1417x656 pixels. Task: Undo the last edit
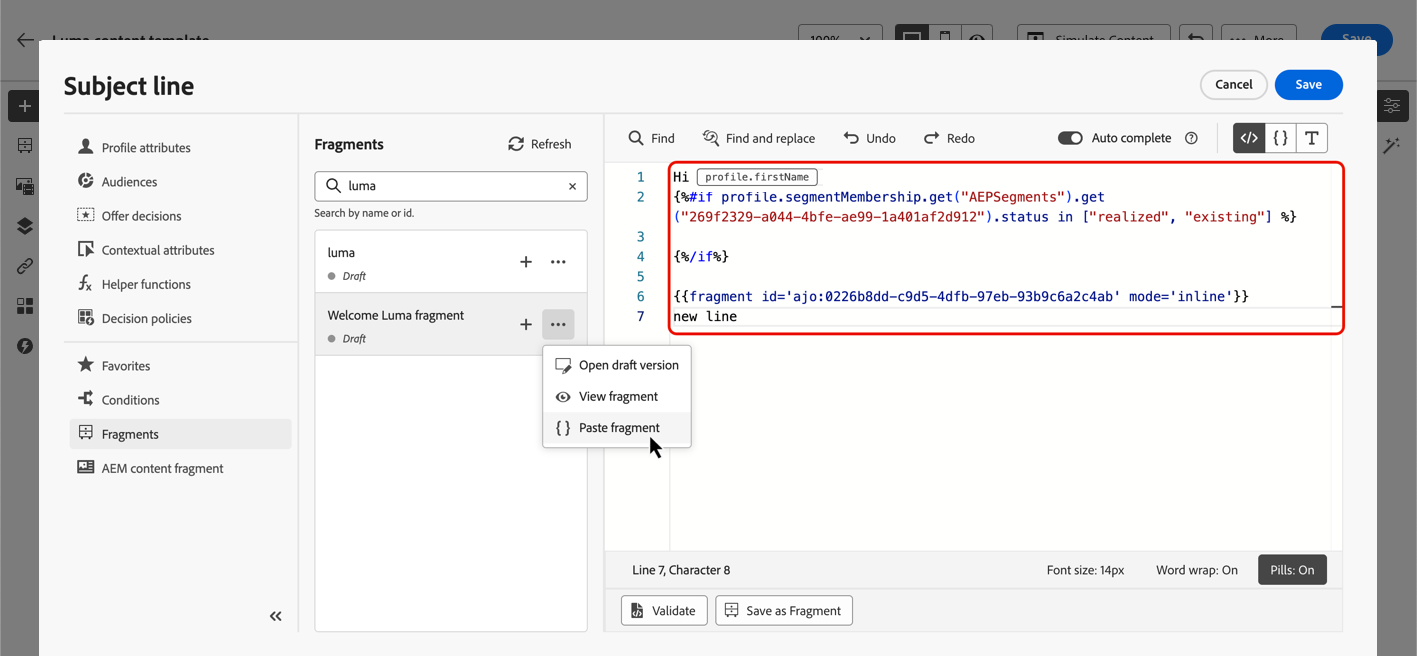click(x=869, y=138)
